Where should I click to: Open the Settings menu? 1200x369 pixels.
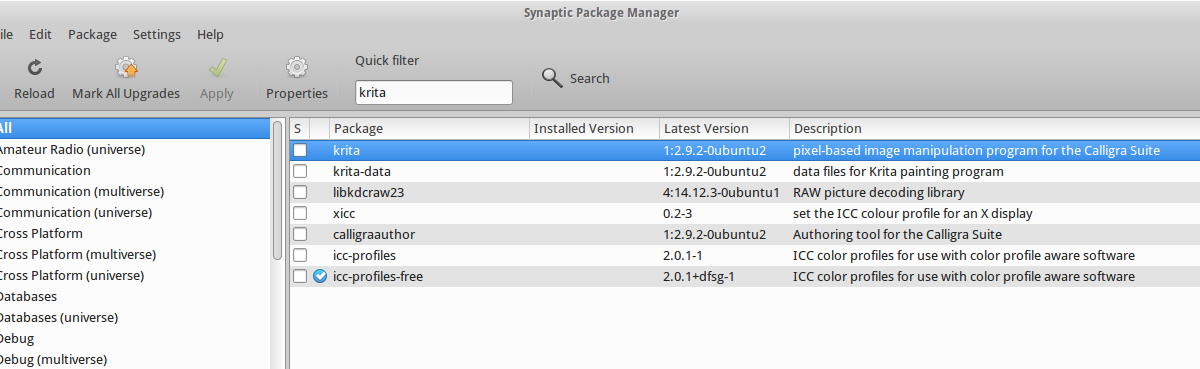point(157,34)
